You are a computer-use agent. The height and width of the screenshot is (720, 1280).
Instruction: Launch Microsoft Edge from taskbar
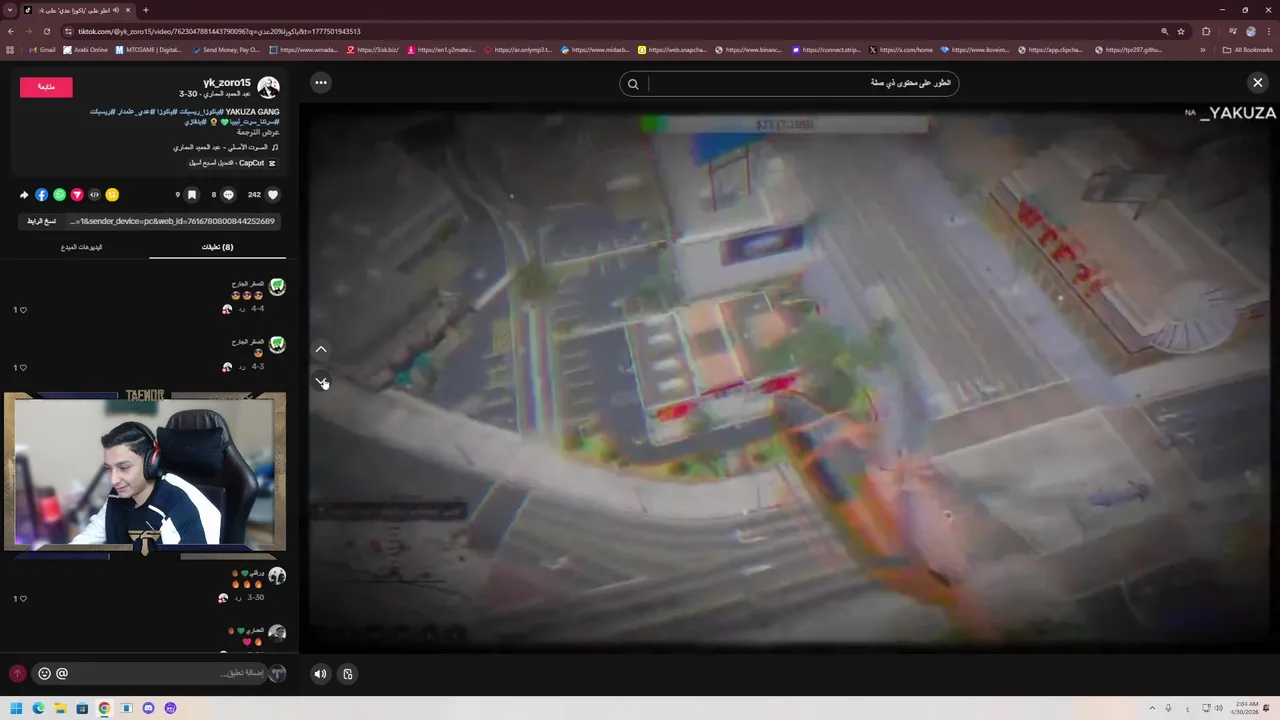[x=38, y=708]
